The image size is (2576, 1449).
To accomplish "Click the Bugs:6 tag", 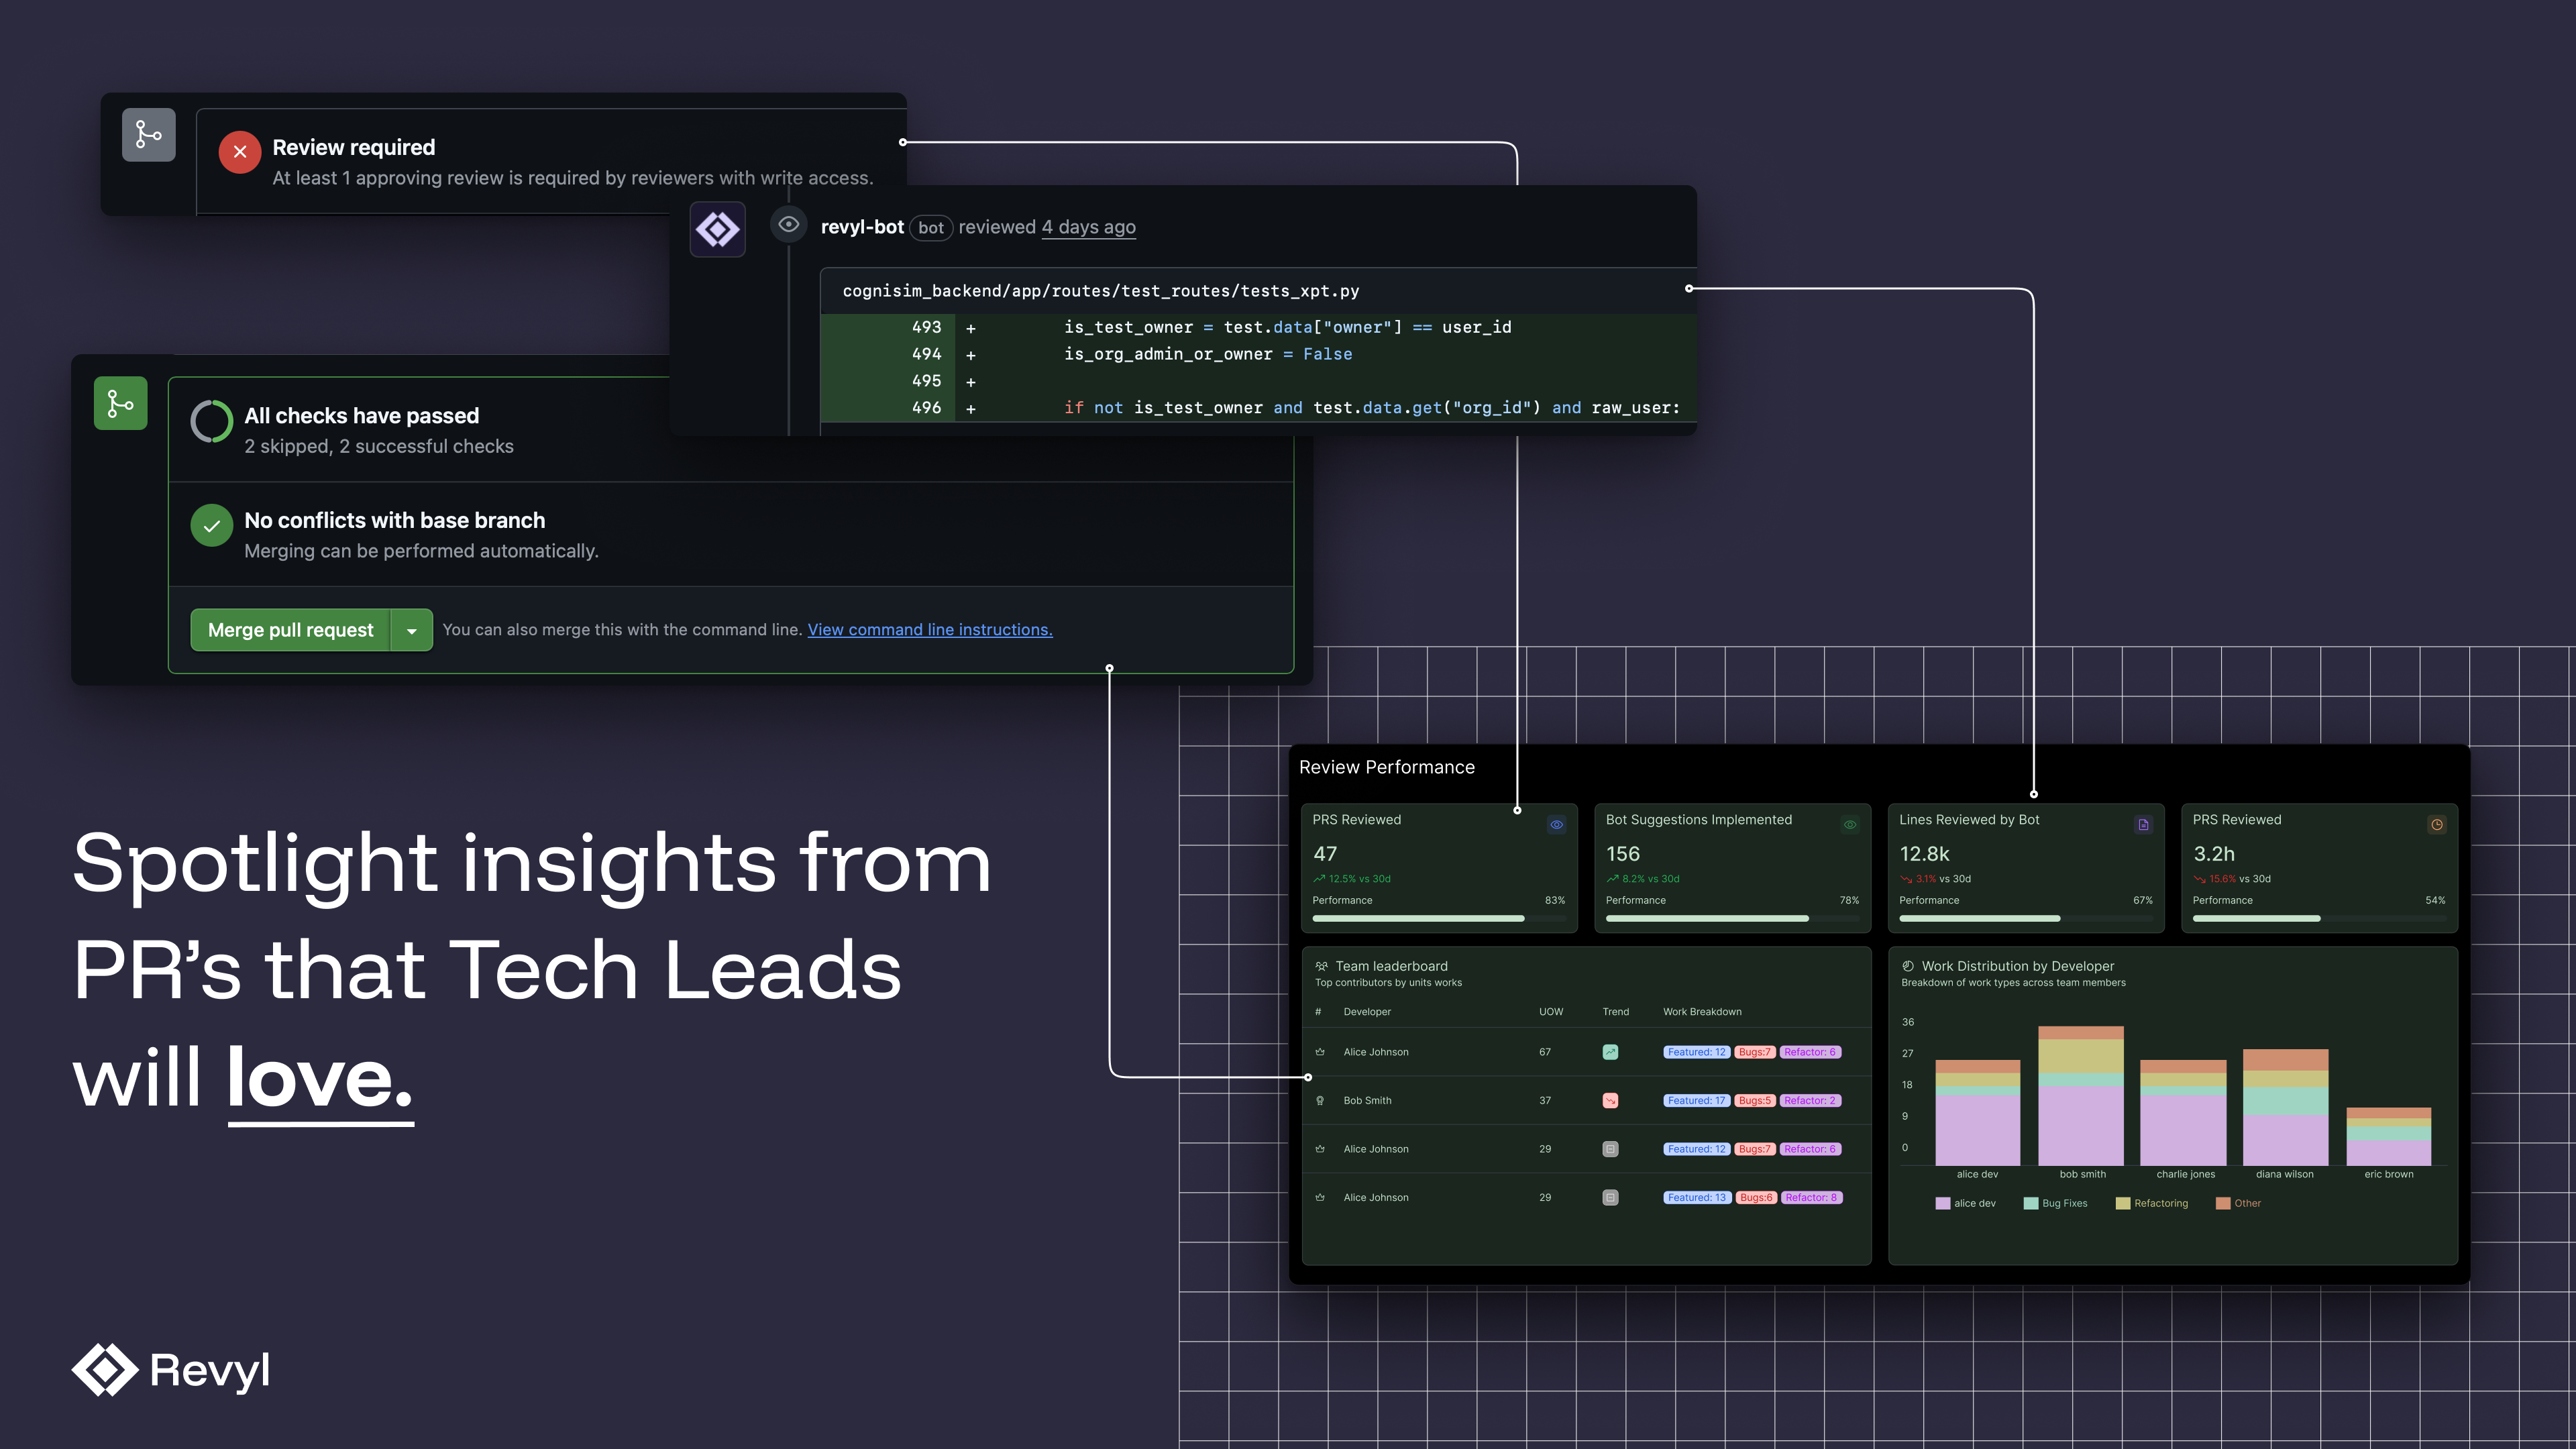I will pos(1756,1197).
